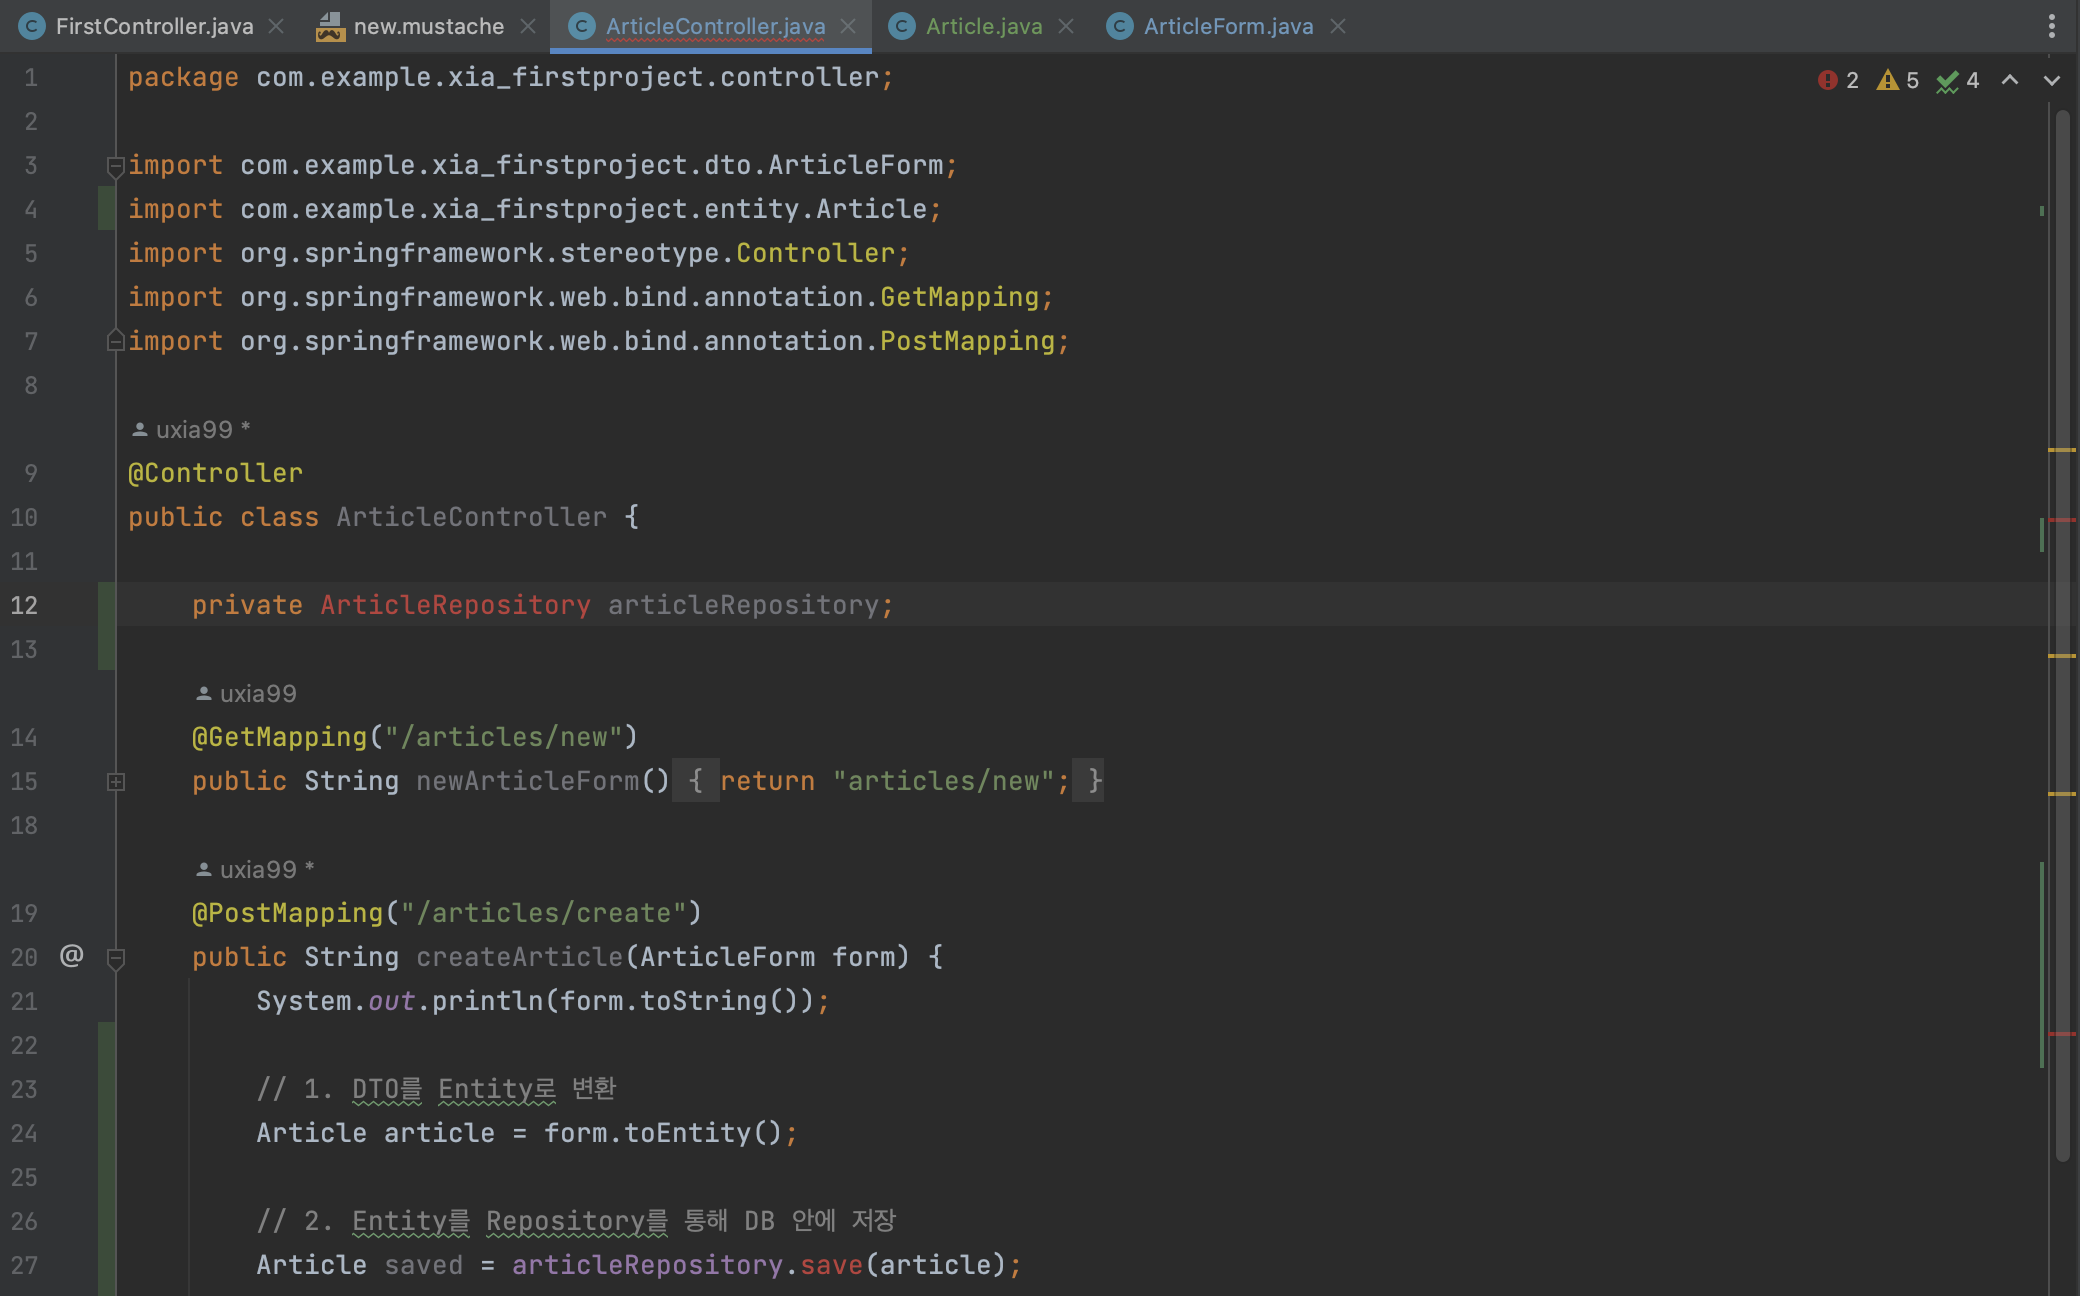Collapse the import block fold marker
This screenshot has height=1296, width=2080.
click(115, 165)
